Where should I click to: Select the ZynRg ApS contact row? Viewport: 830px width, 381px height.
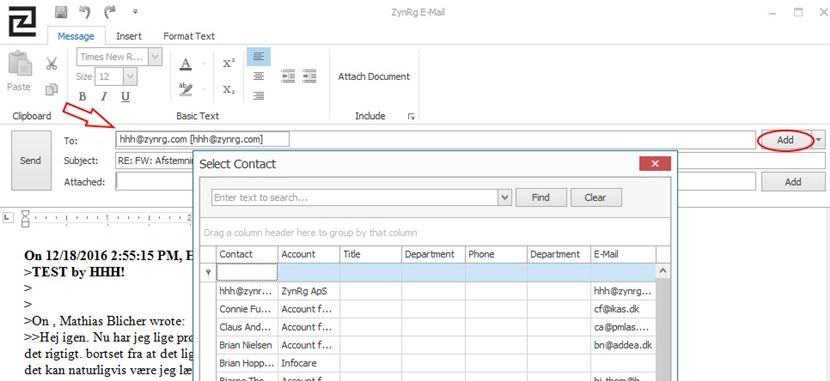(x=428, y=291)
